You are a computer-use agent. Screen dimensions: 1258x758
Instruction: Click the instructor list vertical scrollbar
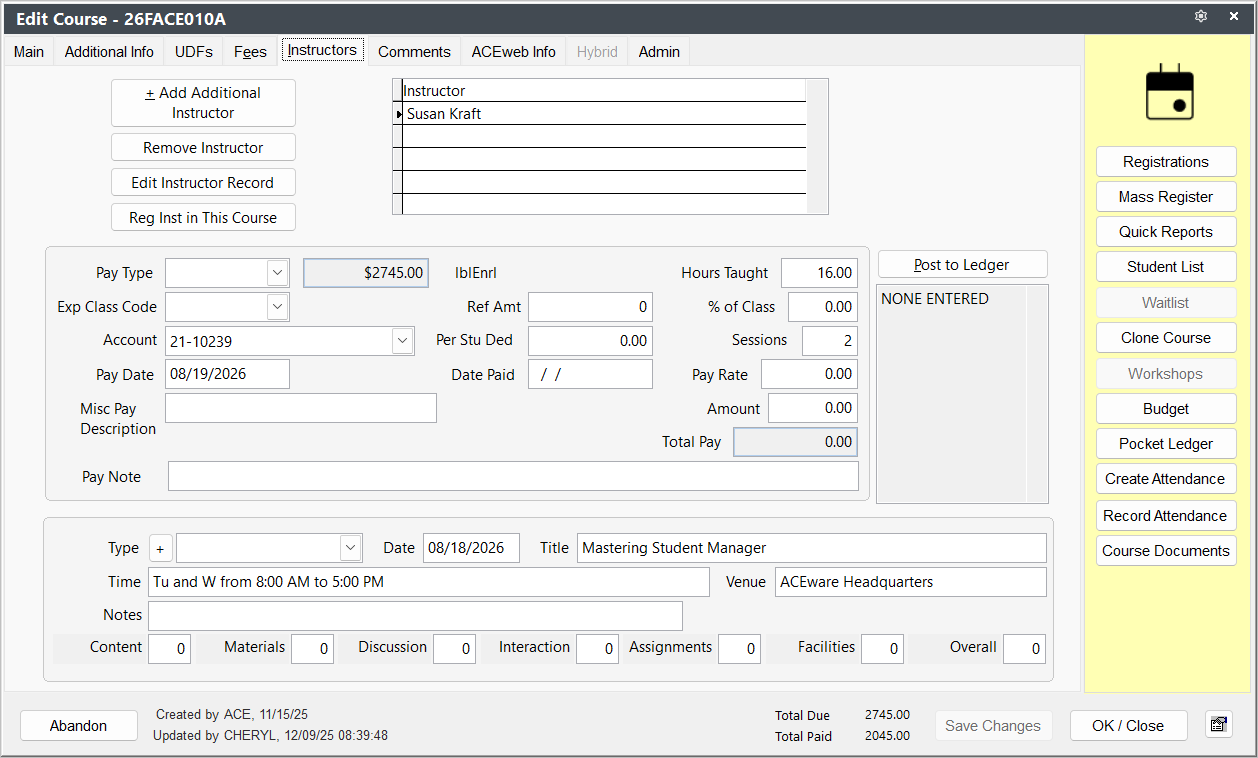click(x=817, y=146)
